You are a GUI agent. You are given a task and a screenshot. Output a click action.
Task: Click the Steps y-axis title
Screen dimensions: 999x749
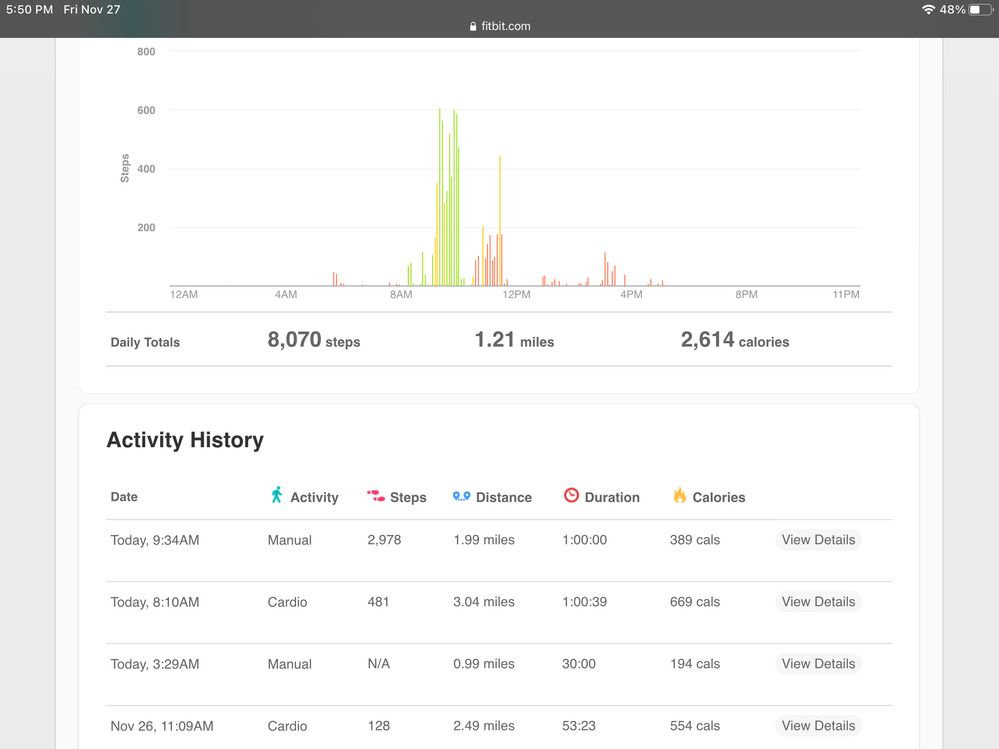pyautogui.click(x=125, y=168)
